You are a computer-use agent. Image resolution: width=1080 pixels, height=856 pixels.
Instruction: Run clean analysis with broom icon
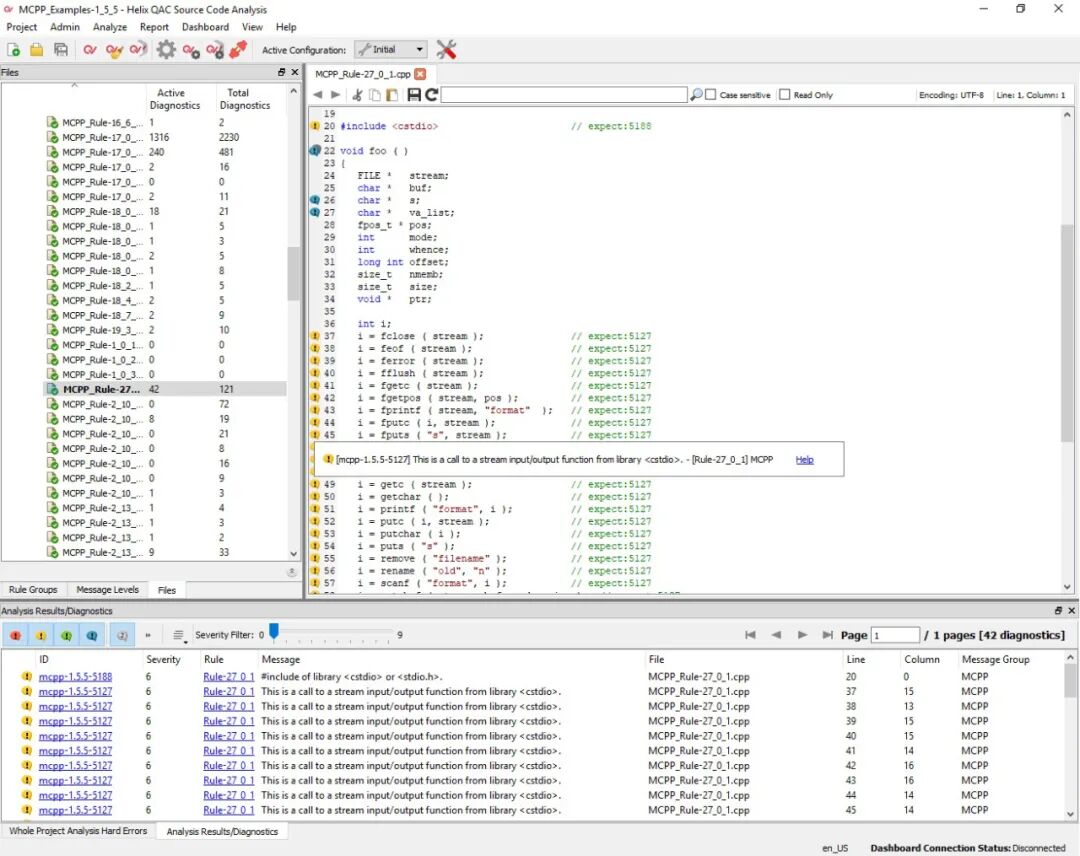click(114, 50)
